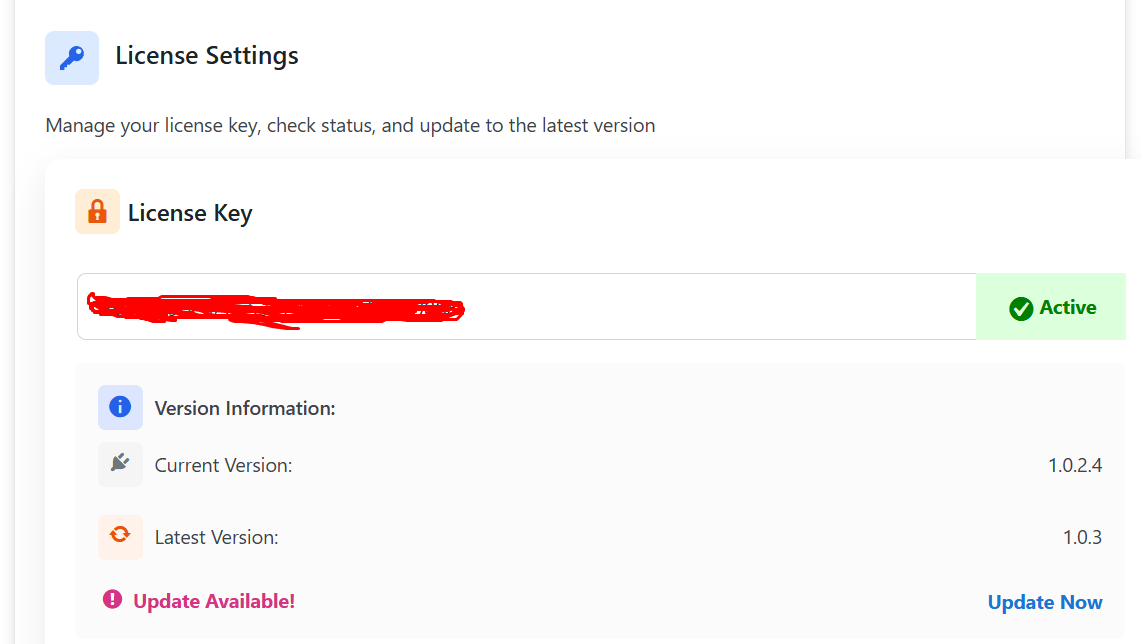
Task: Click the Version Information label
Action: pyautogui.click(x=245, y=408)
